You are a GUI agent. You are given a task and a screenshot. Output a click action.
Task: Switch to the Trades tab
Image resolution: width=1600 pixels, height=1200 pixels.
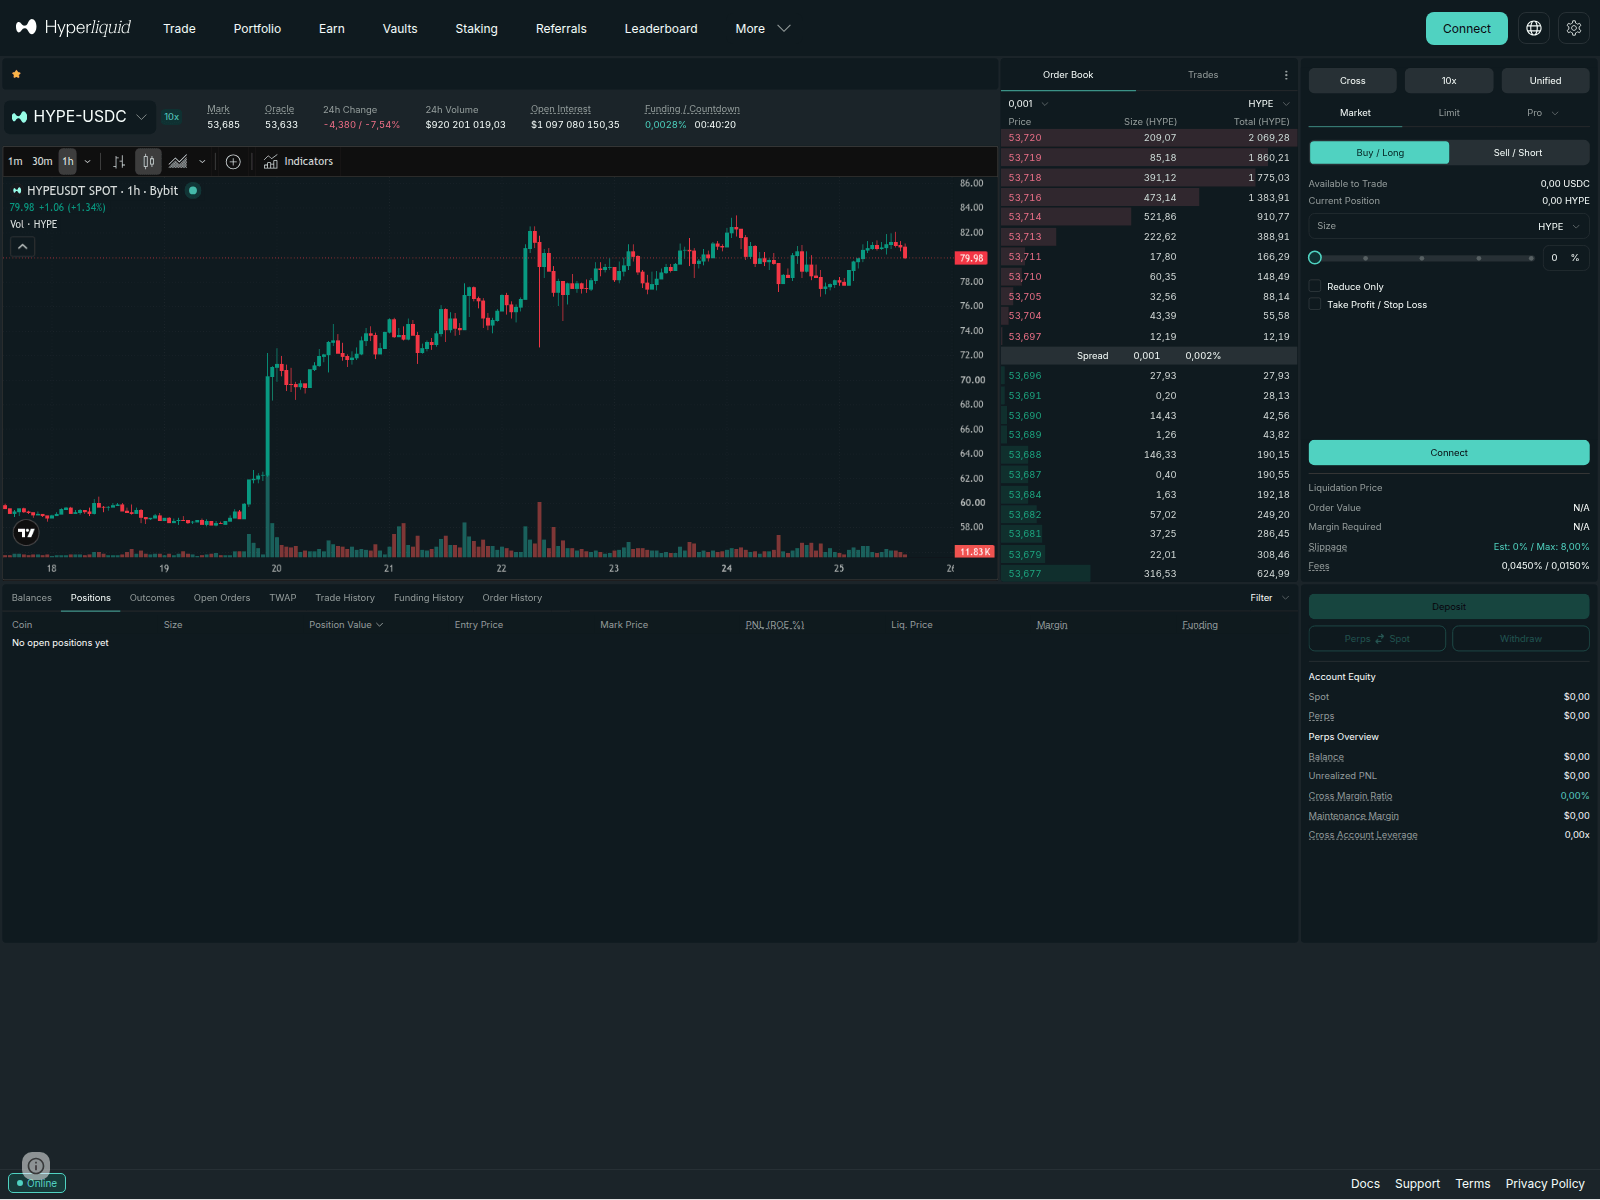1203,75
